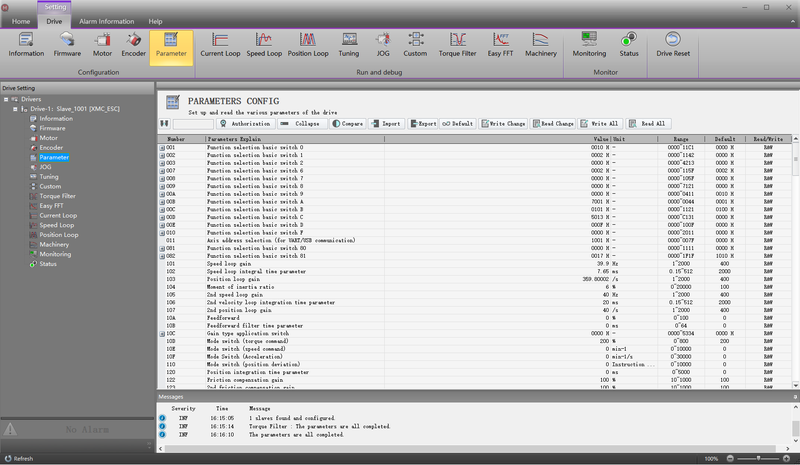The image size is (800, 465).
Task: Click the Write All button
Action: pos(603,124)
